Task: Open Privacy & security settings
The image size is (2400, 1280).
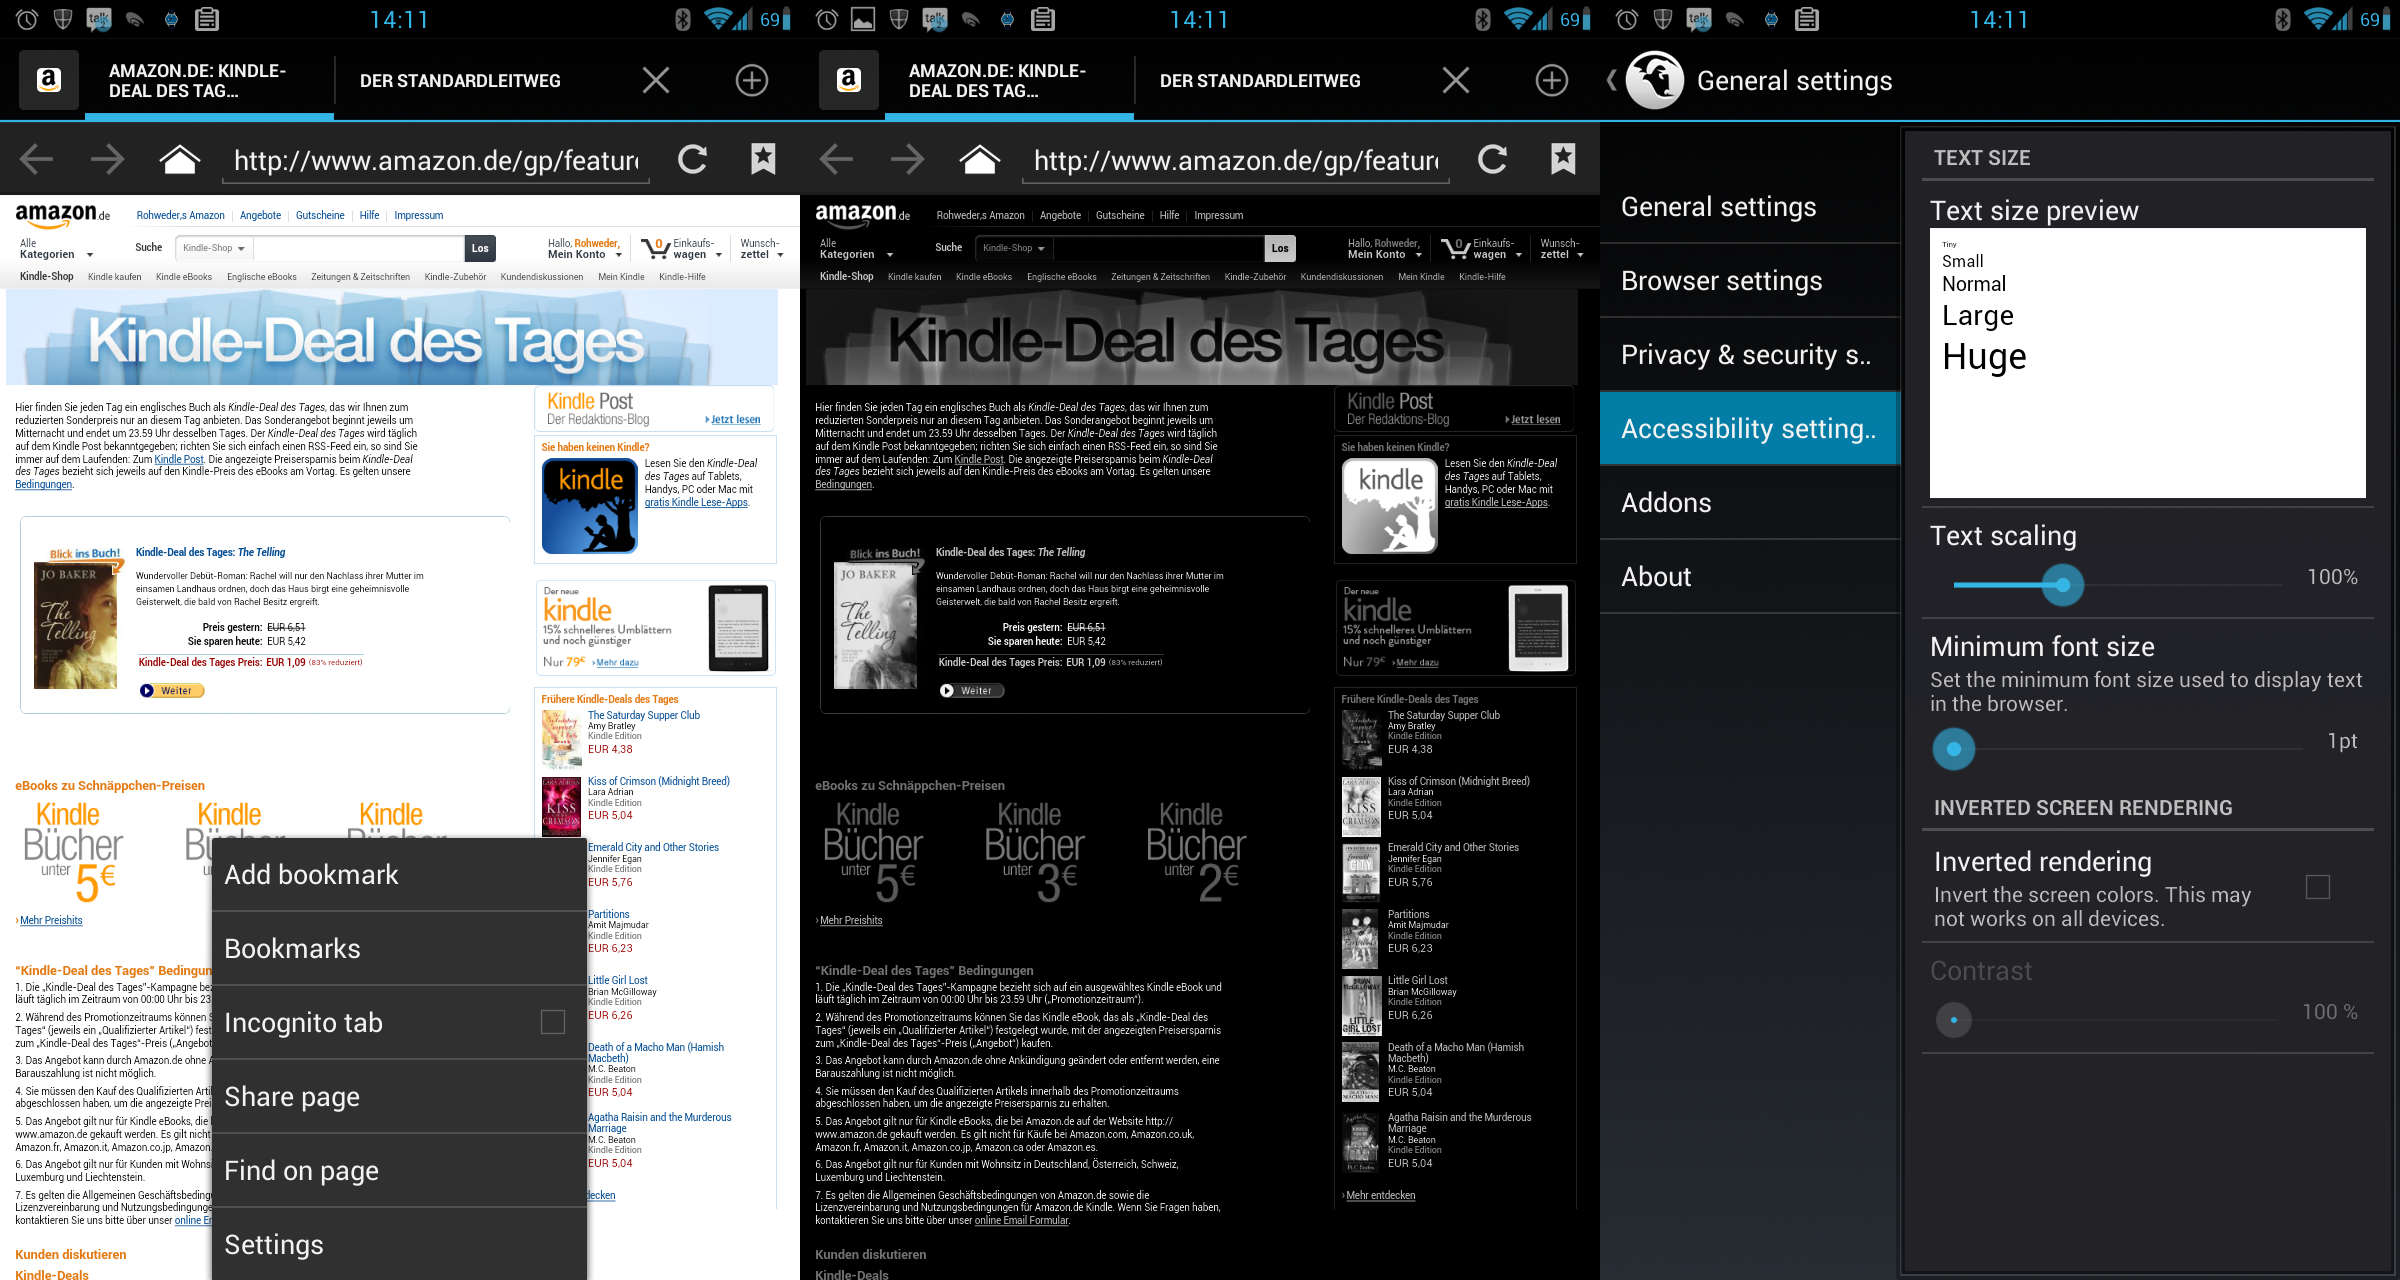Action: pyautogui.click(x=1750, y=355)
